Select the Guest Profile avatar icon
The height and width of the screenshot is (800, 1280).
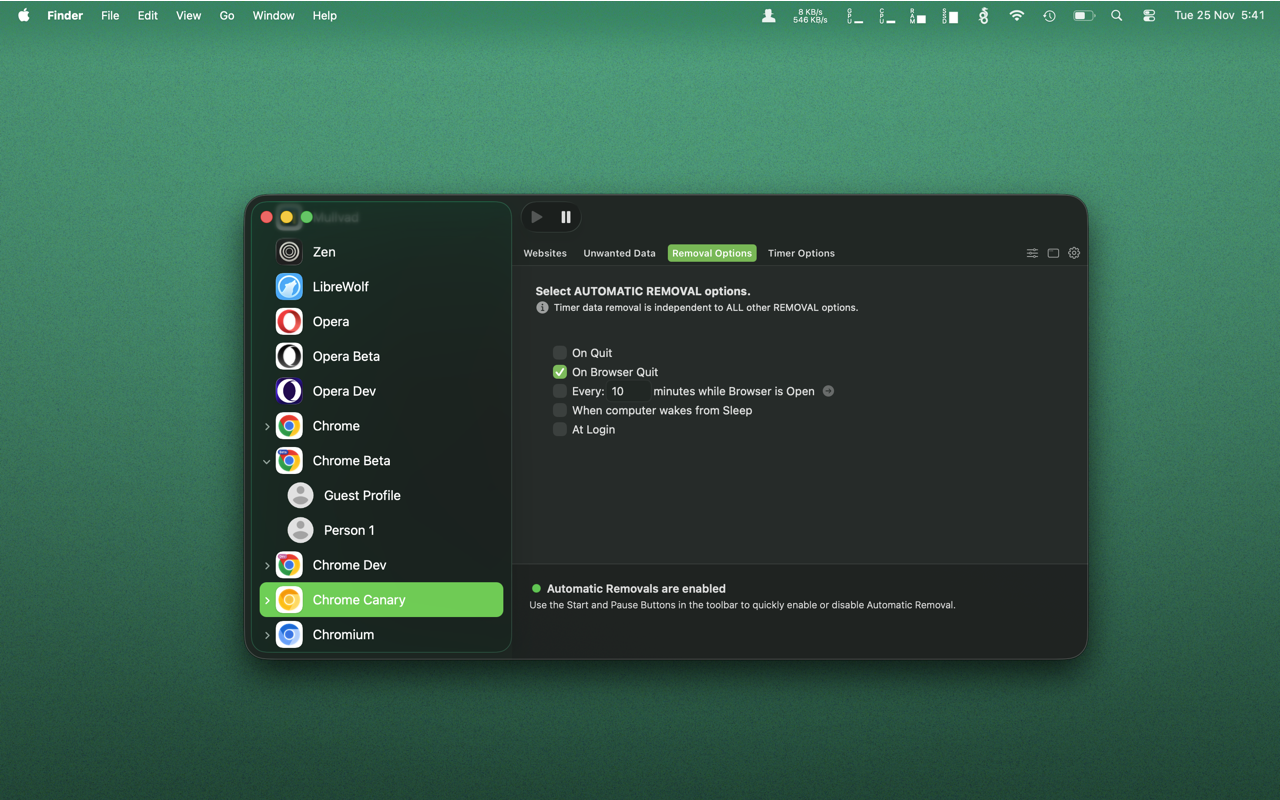[300, 495]
